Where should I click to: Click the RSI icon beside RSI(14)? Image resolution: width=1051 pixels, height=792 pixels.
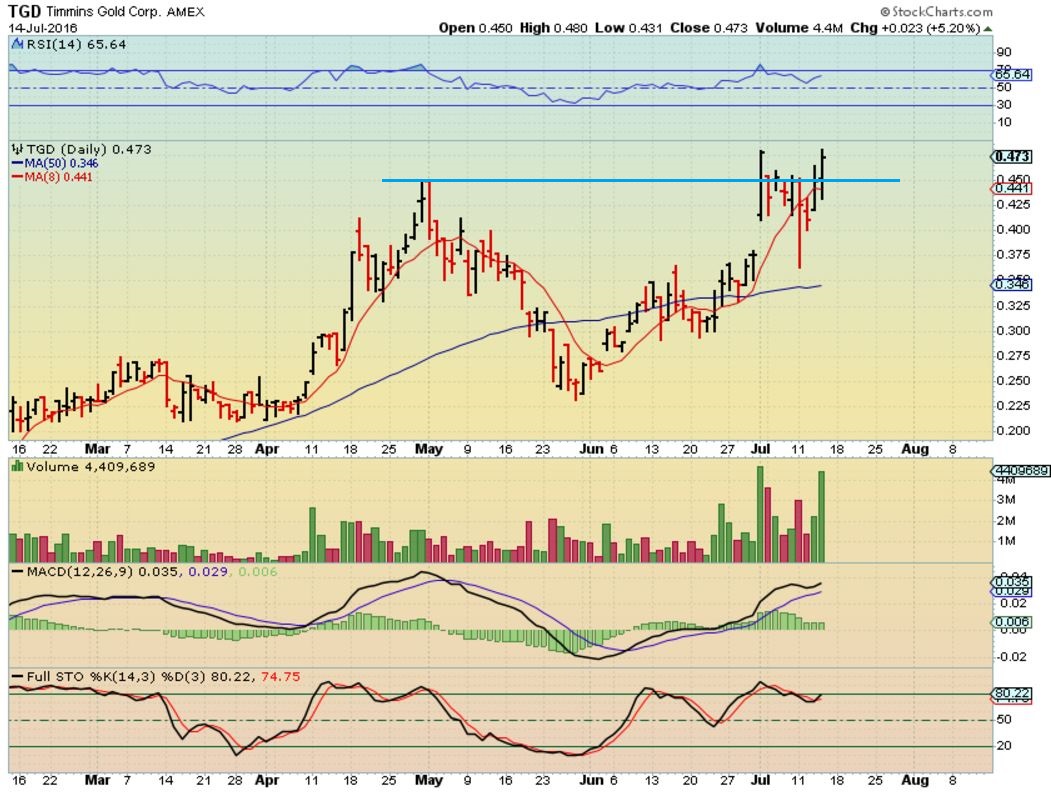[x=17, y=44]
